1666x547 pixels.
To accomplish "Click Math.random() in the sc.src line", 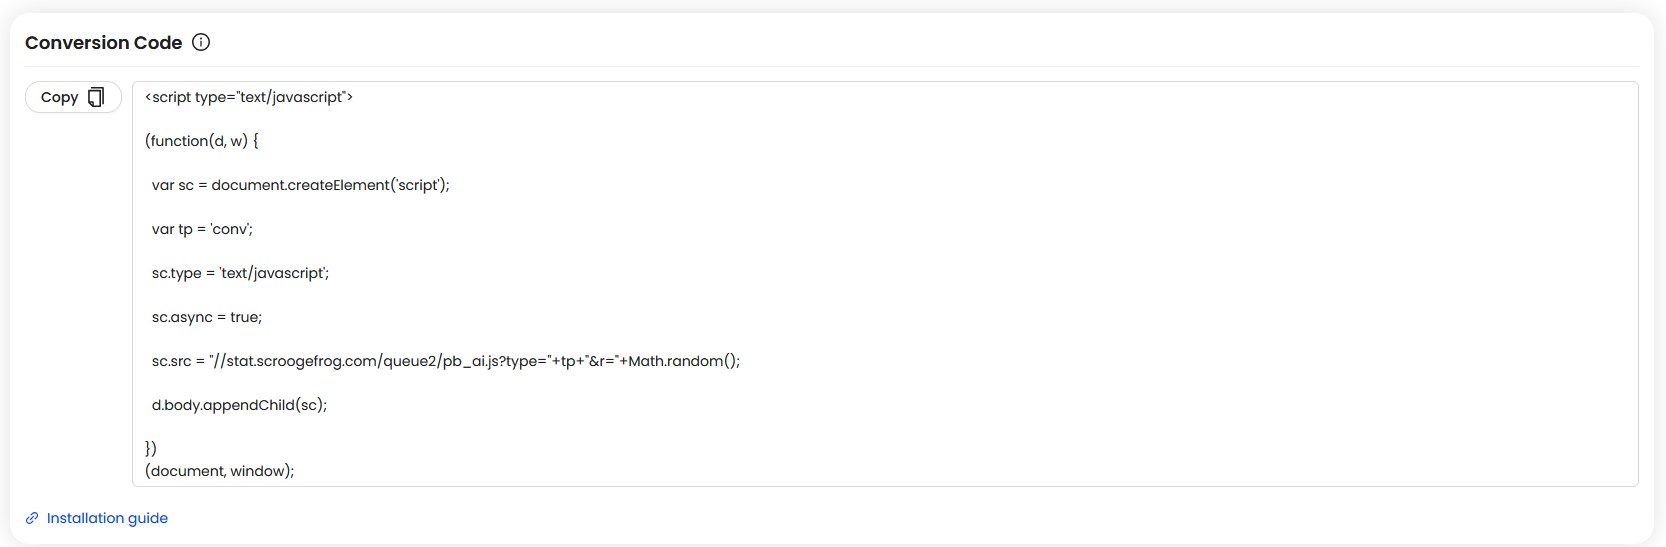I will point(683,361).
